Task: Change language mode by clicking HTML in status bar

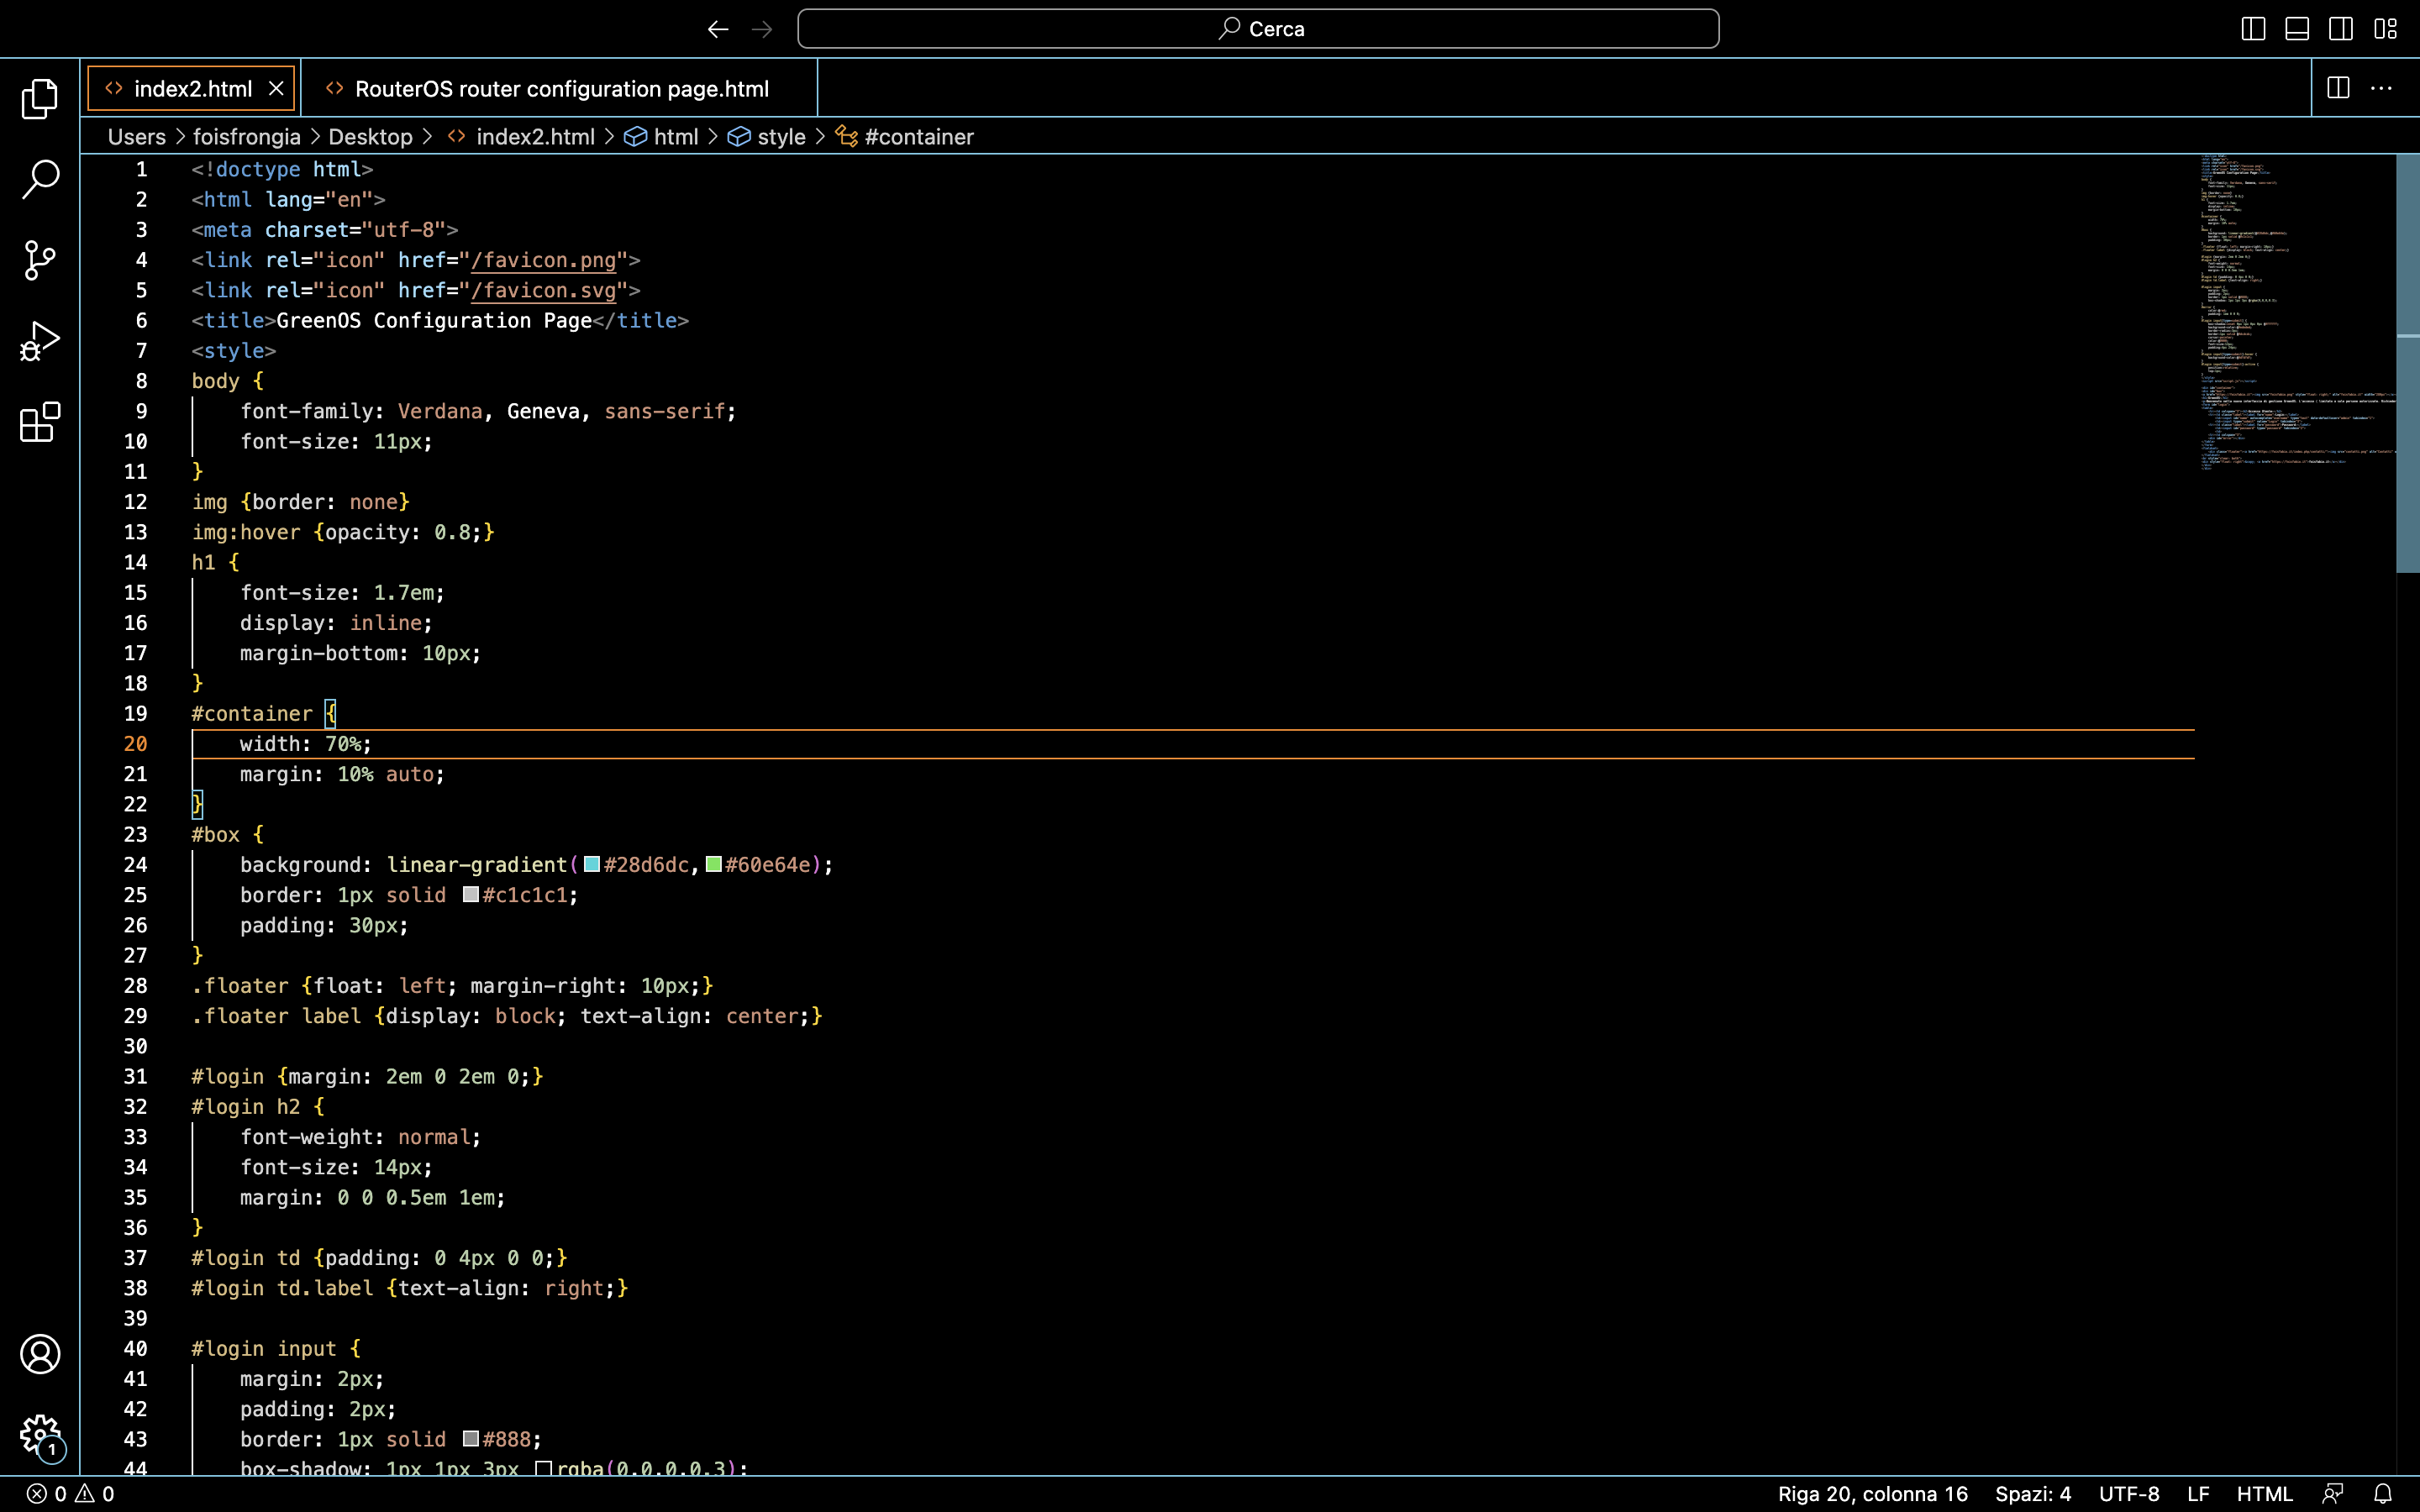Action: [2263, 1493]
